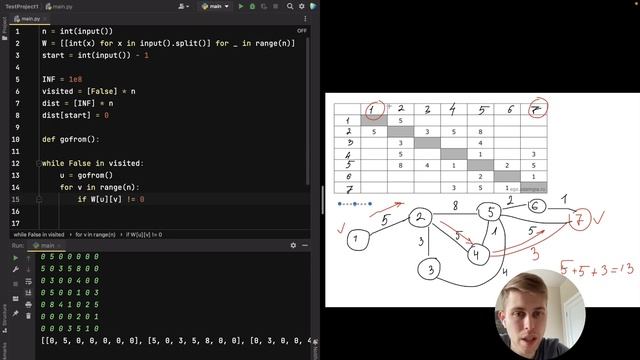Open IDE settings gear in top toolbar
This screenshot has width=640, height=360.
point(302,7)
